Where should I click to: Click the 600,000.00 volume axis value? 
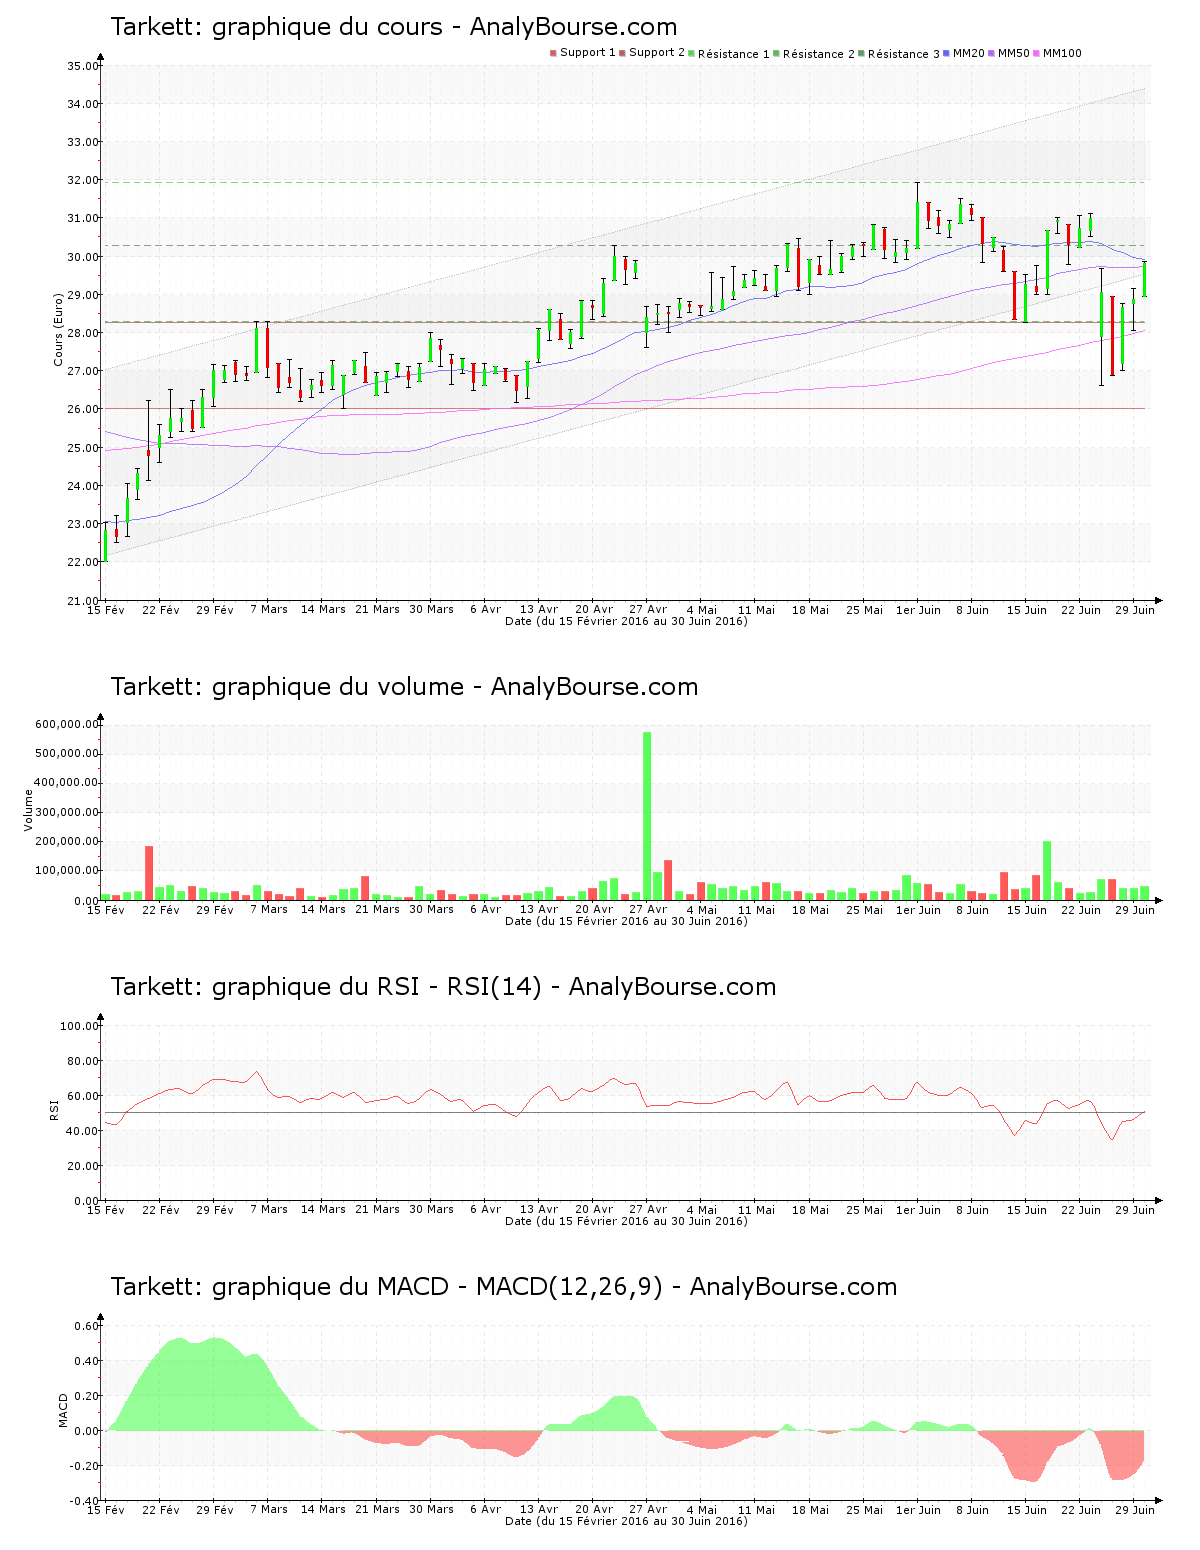[66, 724]
